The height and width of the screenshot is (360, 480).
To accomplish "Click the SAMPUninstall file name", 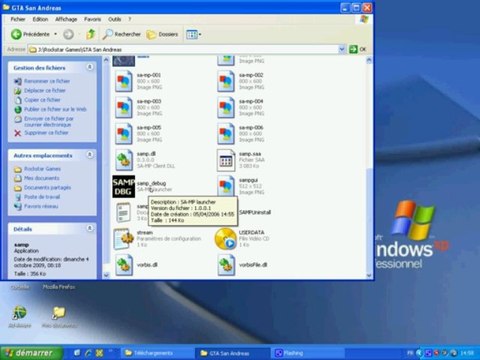I will (255, 212).
